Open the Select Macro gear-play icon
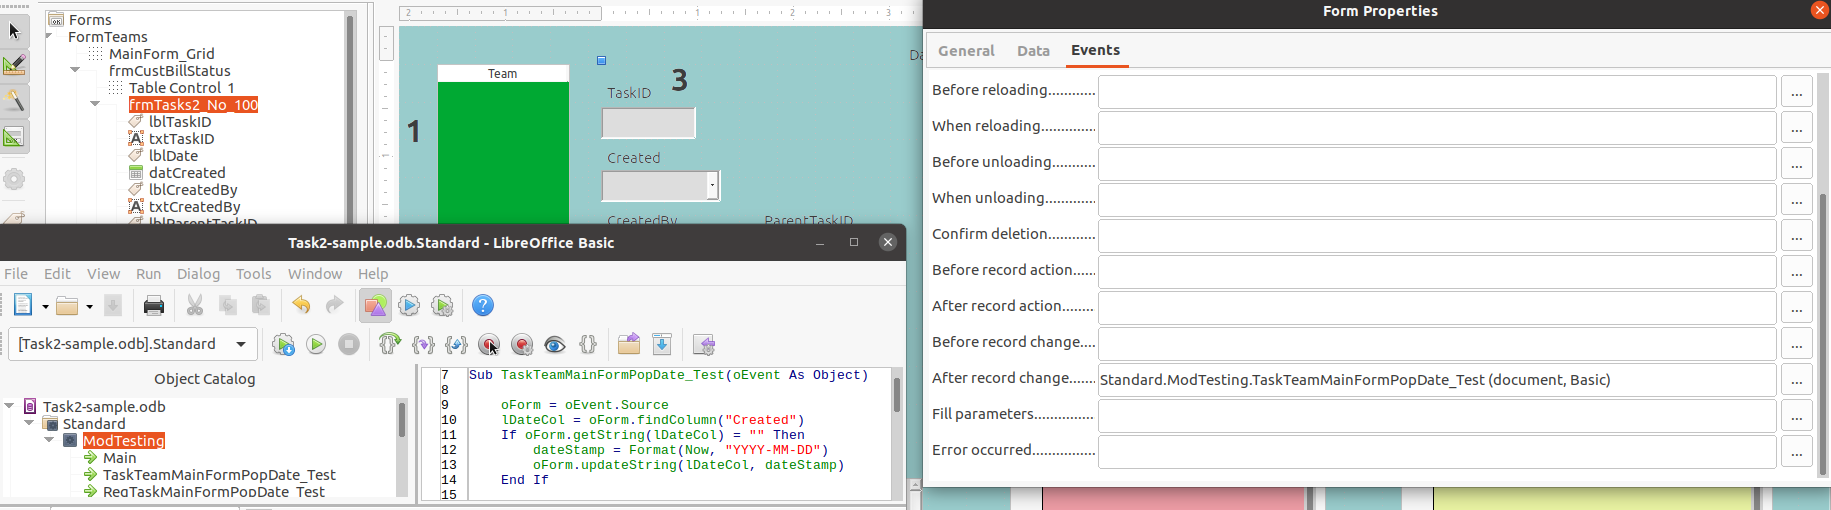This screenshot has height=510, width=1831. tap(409, 306)
